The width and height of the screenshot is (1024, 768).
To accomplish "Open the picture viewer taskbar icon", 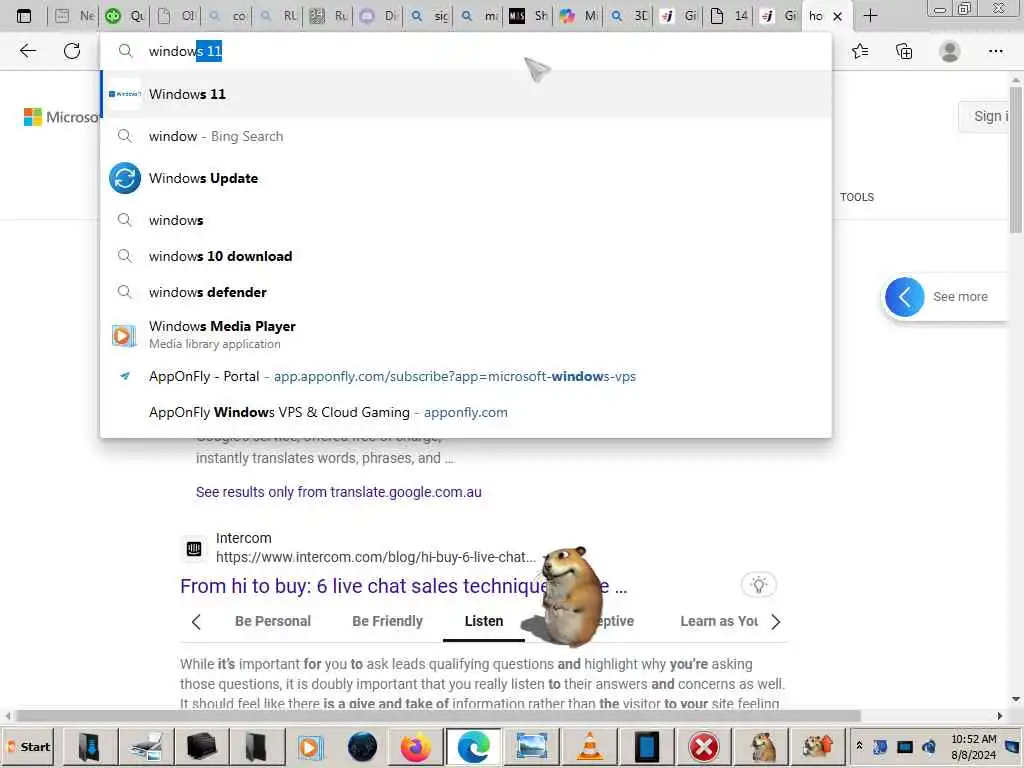I will pyautogui.click(x=532, y=746).
